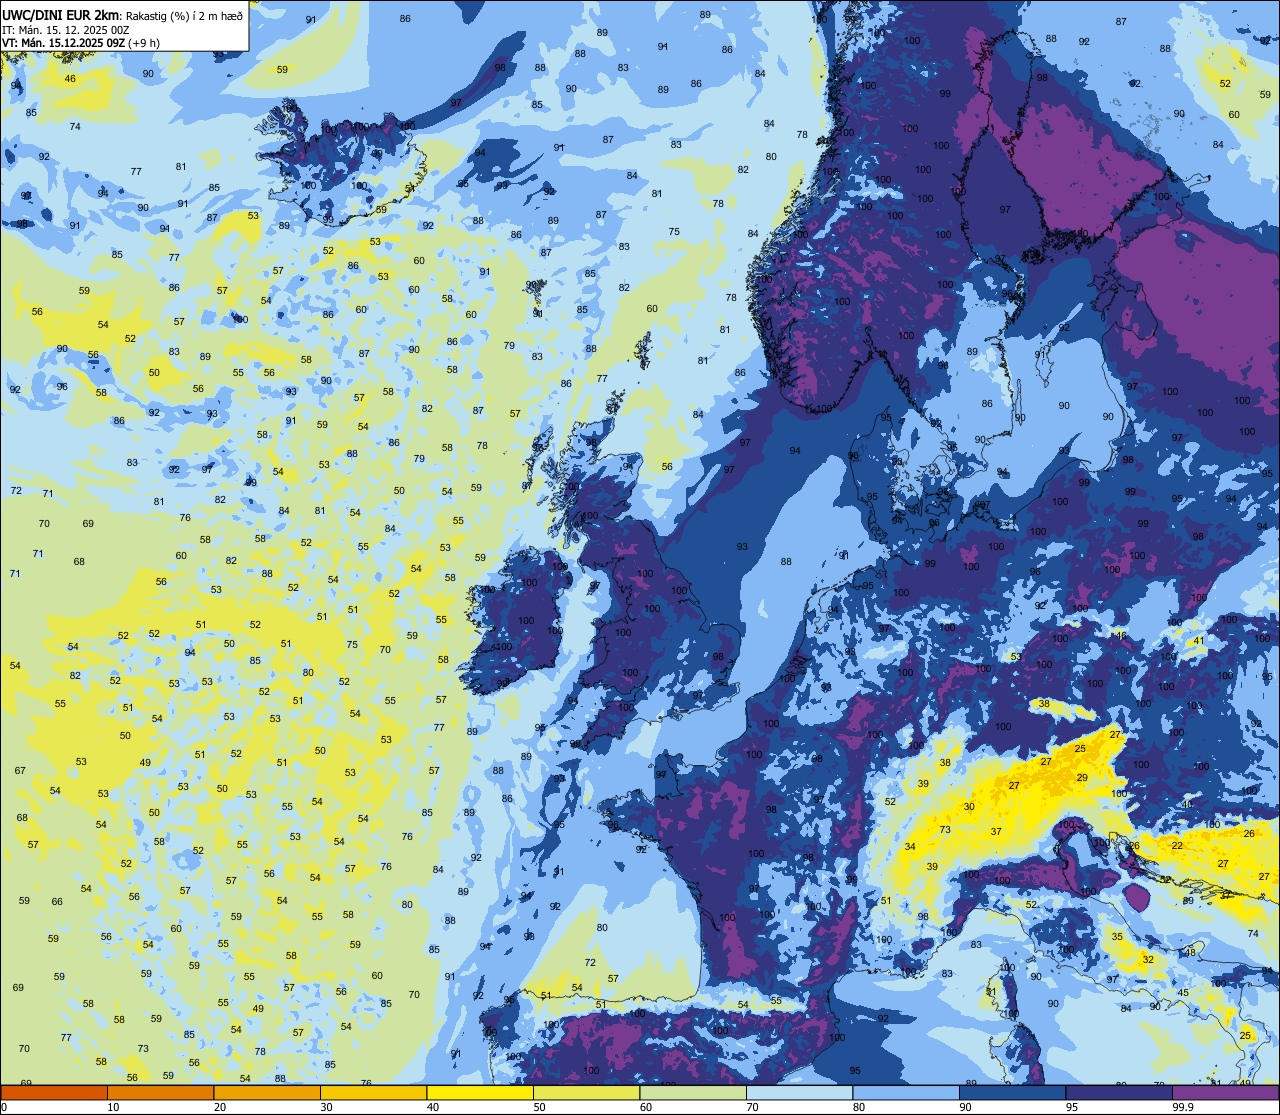This screenshot has height=1115, width=1280.
Task: Click the humidity value 34 on the map
Action: pos(910,846)
